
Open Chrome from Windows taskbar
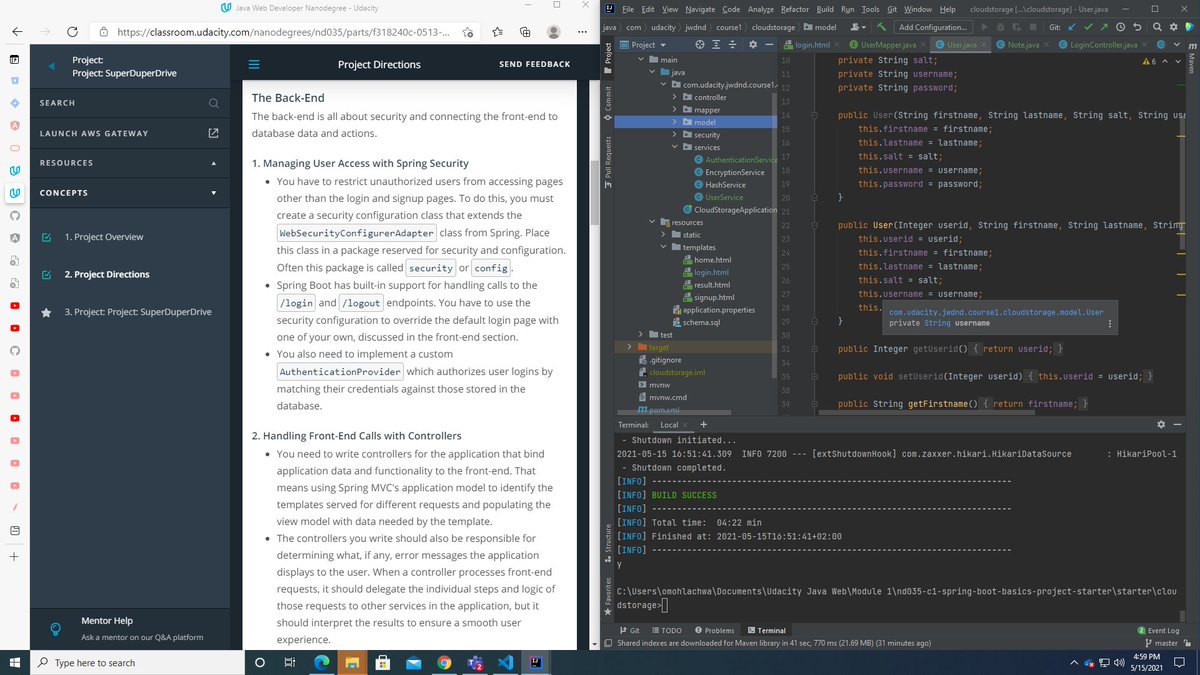pyautogui.click(x=444, y=663)
